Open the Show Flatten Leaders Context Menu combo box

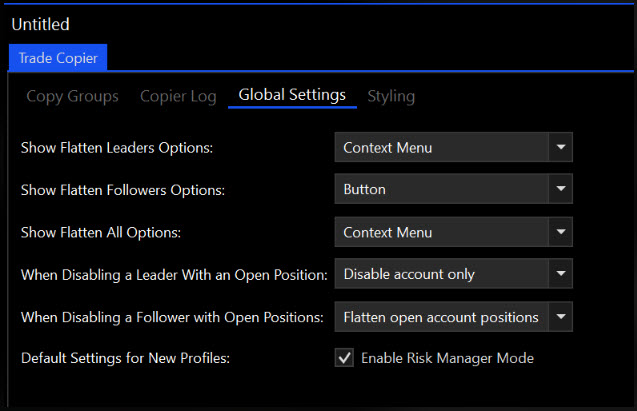click(x=442, y=148)
